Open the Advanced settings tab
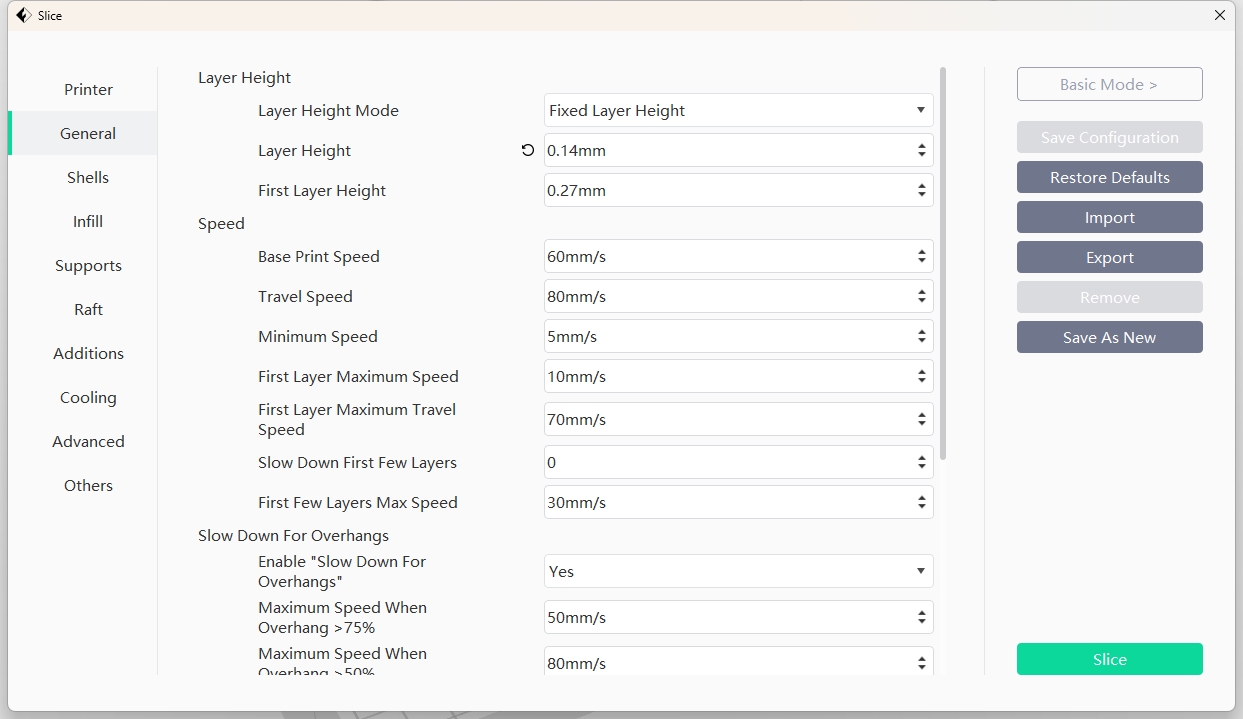Viewport: 1243px width, 719px height. (88, 442)
